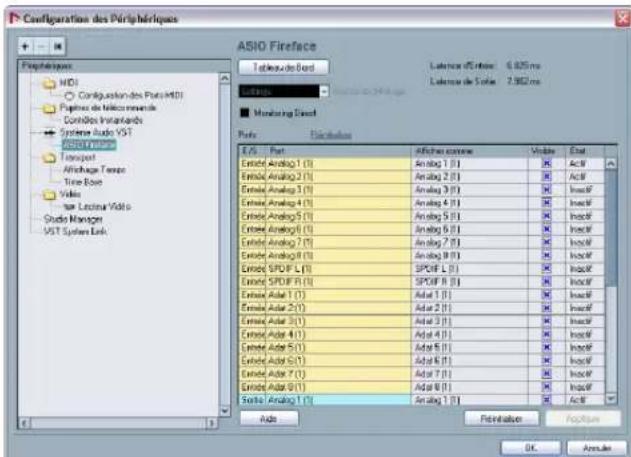Click the minus remove-device icon
This screenshot has height=457, width=631.
click(41, 47)
